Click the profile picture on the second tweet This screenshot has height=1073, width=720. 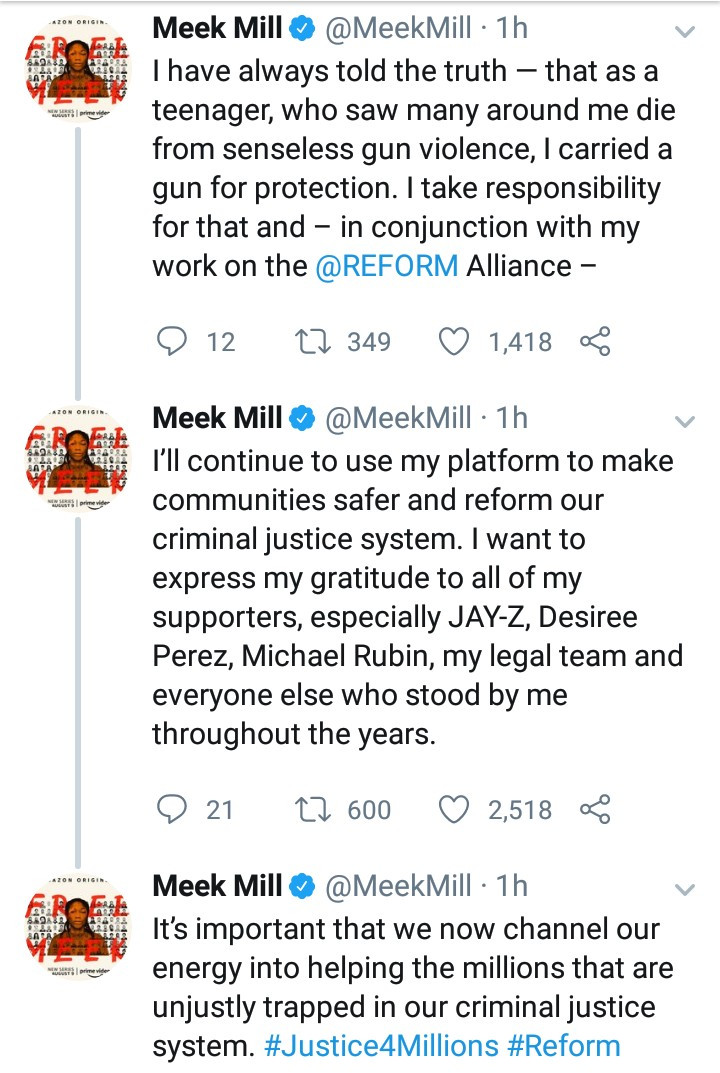[78, 459]
